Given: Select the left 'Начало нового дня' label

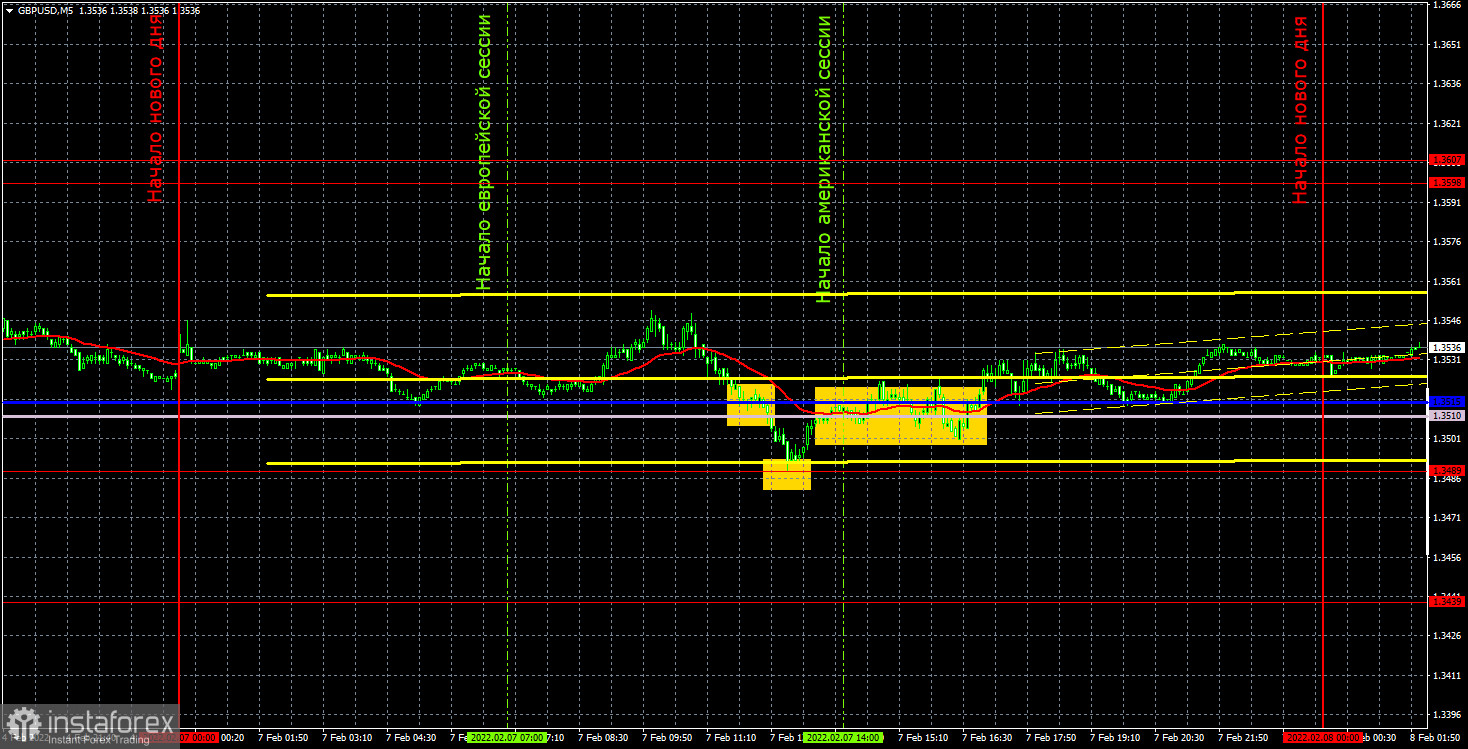Looking at the screenshot, I should pos(155,109).
